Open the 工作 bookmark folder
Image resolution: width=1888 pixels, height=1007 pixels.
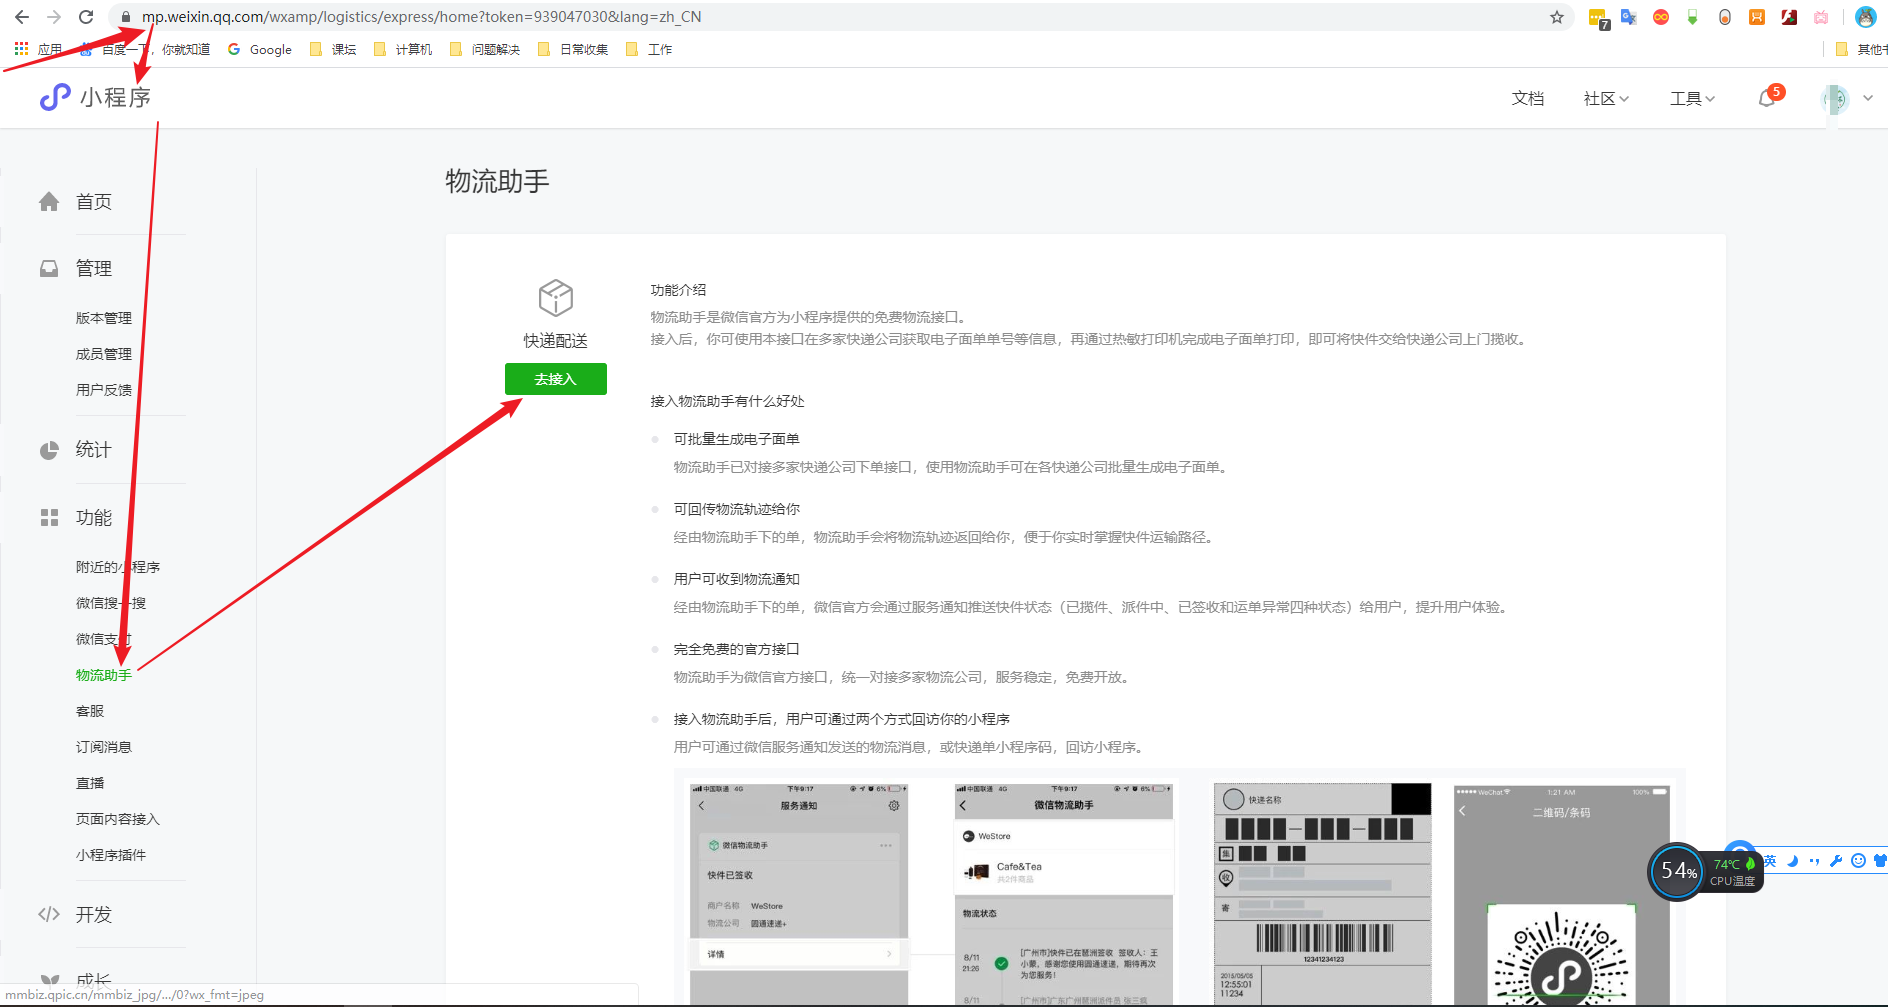click(x=650, y=49)
